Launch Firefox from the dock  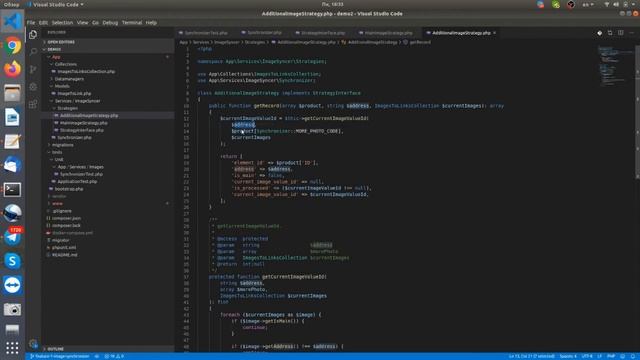12,69
